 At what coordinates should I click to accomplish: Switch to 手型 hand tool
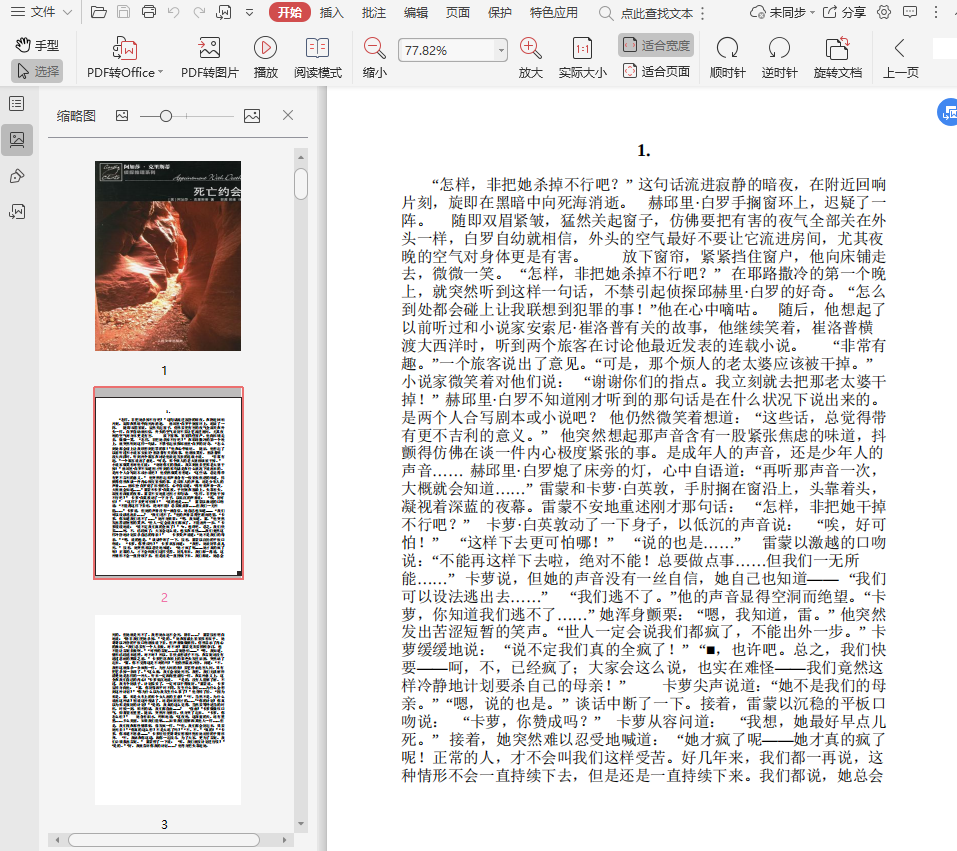37,45
